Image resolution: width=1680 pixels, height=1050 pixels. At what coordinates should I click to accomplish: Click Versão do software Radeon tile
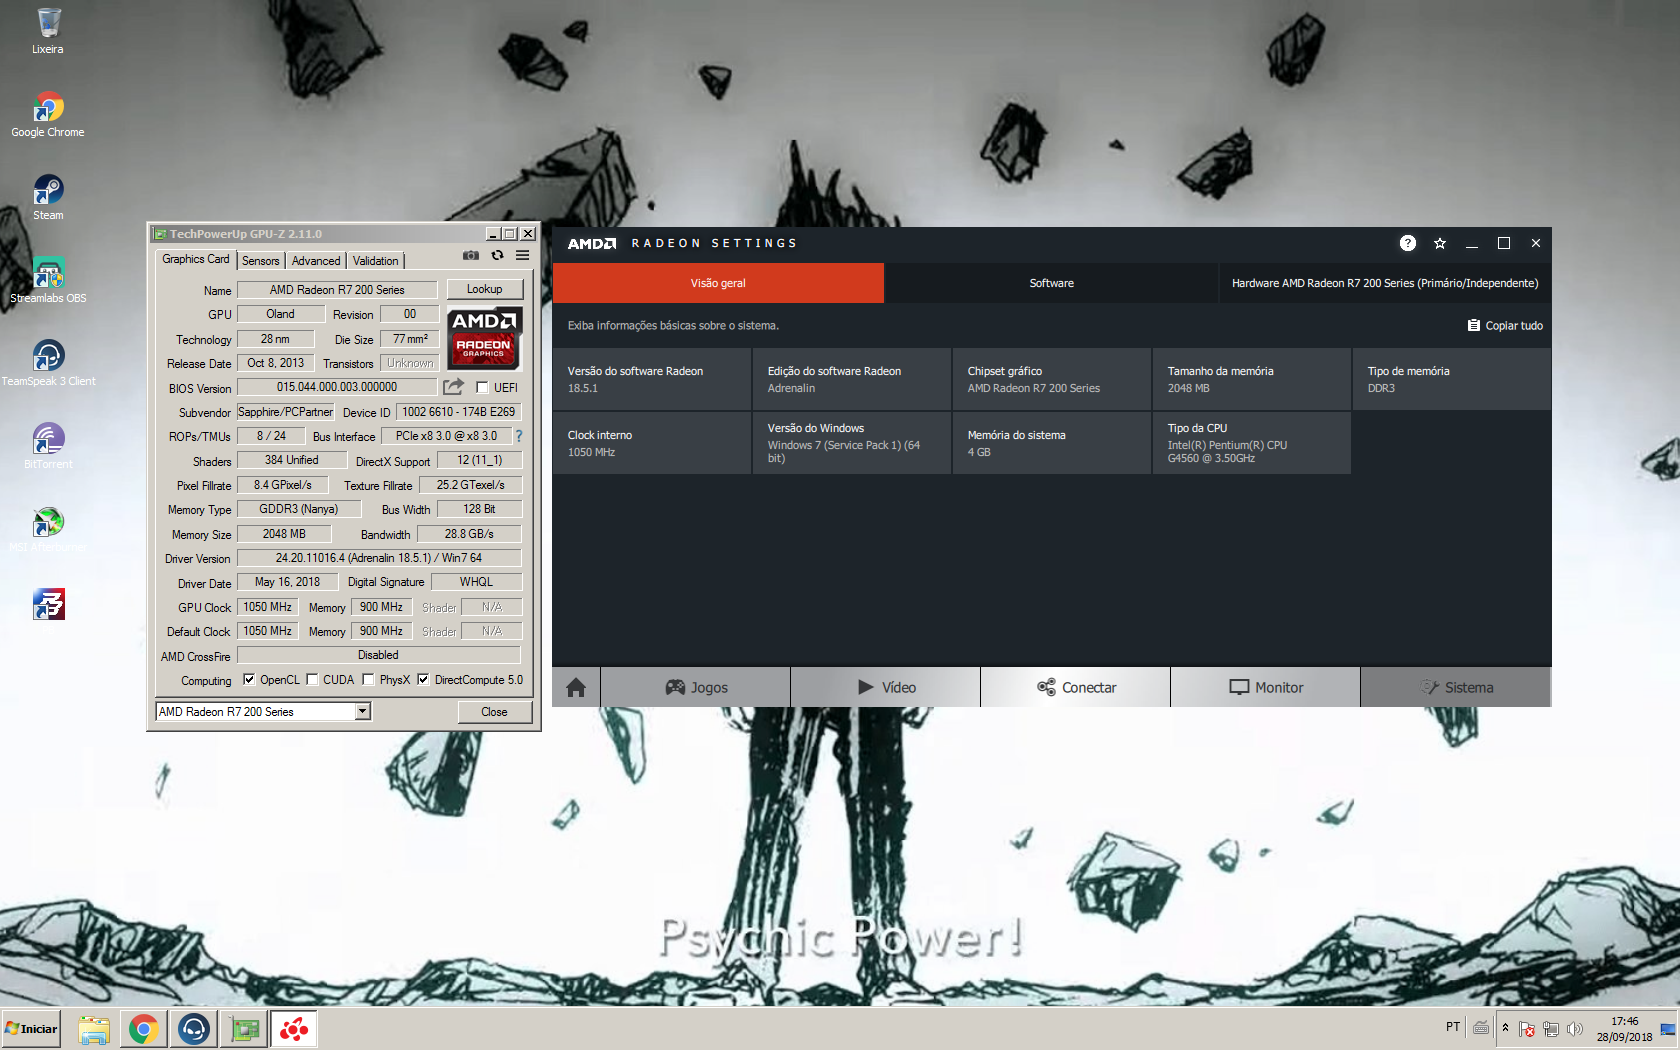(651, 379)
